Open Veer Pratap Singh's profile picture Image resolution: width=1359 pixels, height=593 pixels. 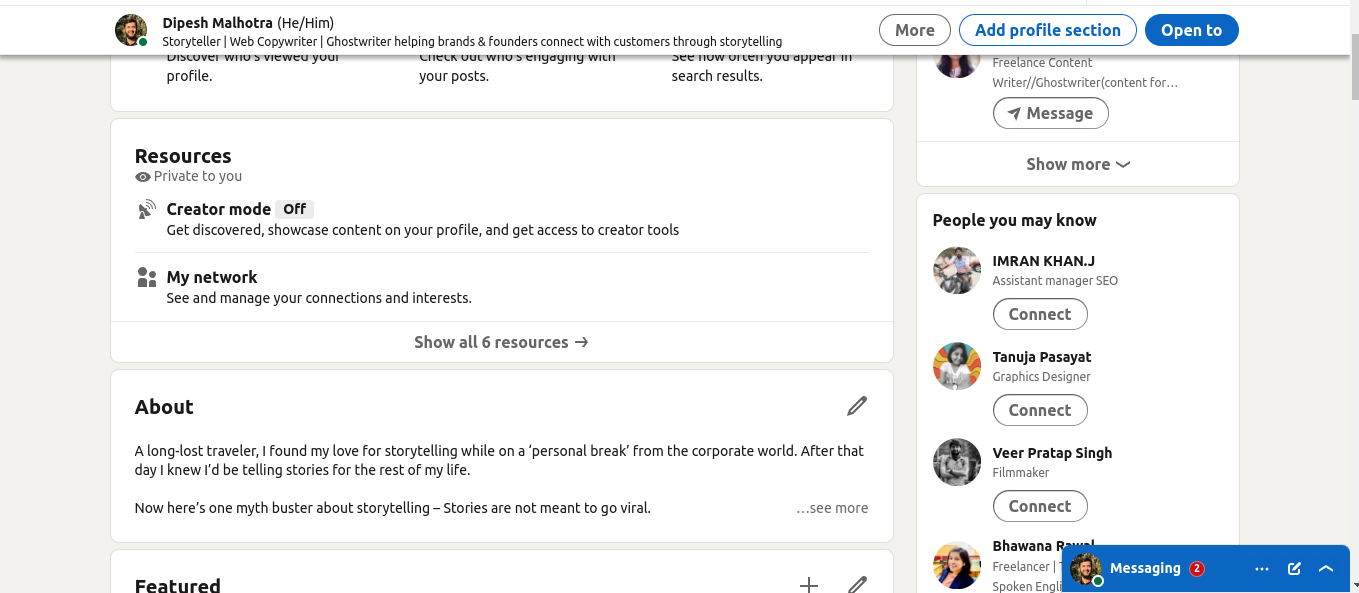[x=957, y=462]
